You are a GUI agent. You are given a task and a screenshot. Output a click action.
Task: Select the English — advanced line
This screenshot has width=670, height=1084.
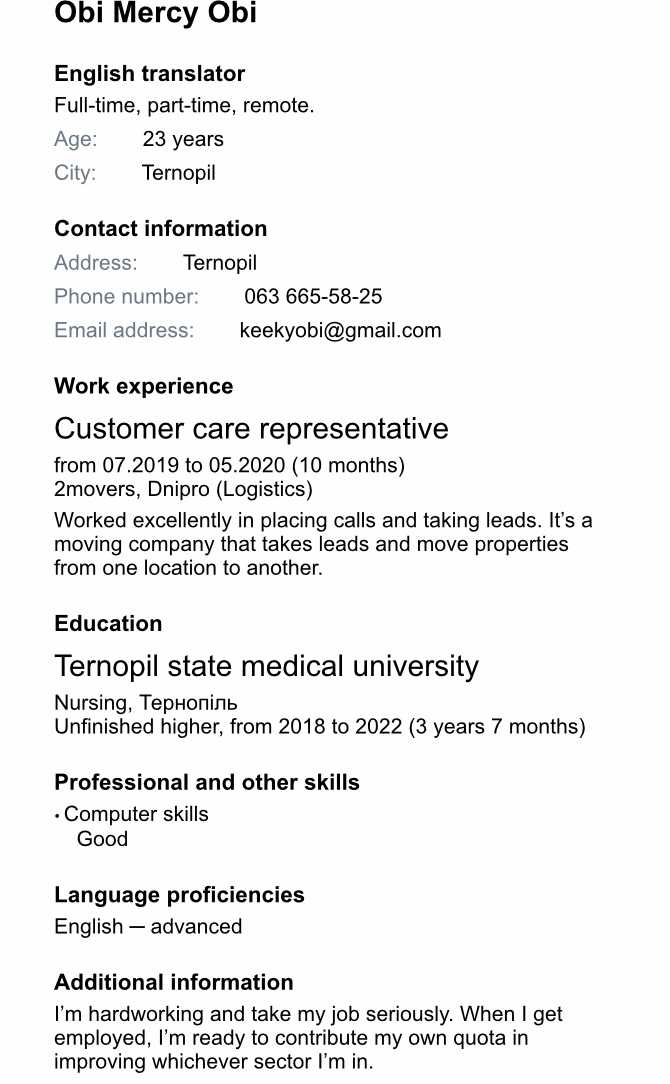point(148,926)
